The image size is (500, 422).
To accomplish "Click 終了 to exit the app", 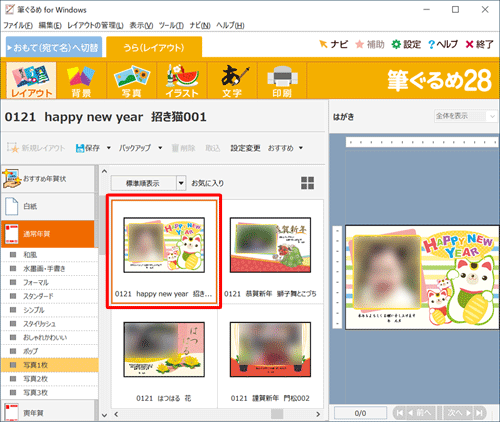I will click(x=479, y=44).
